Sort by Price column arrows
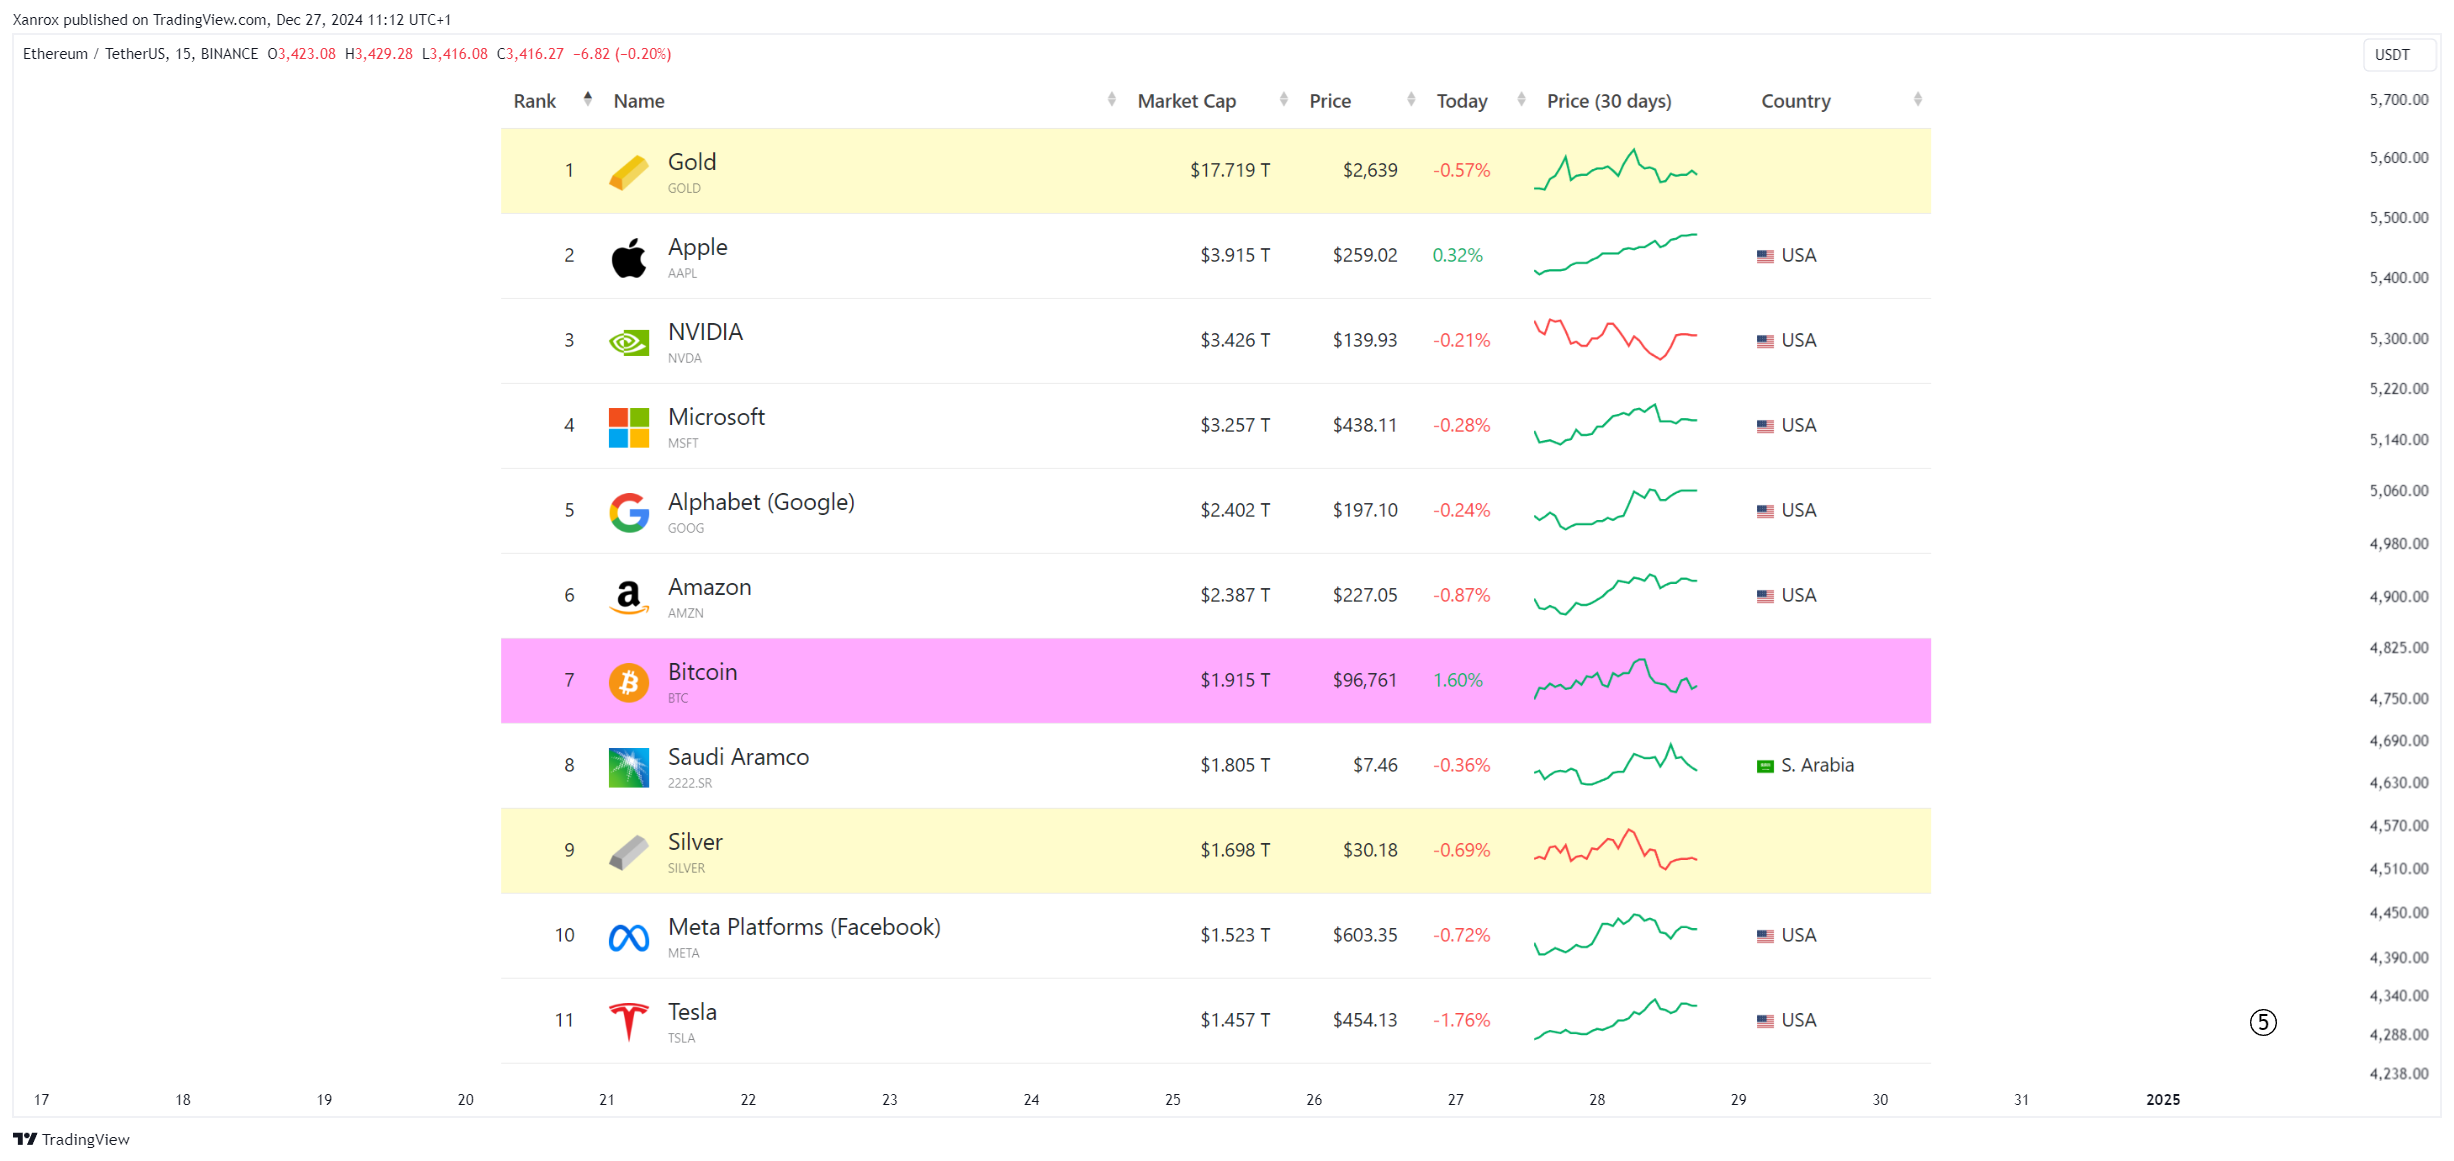The image size is (2454, 1161). 1411,99
